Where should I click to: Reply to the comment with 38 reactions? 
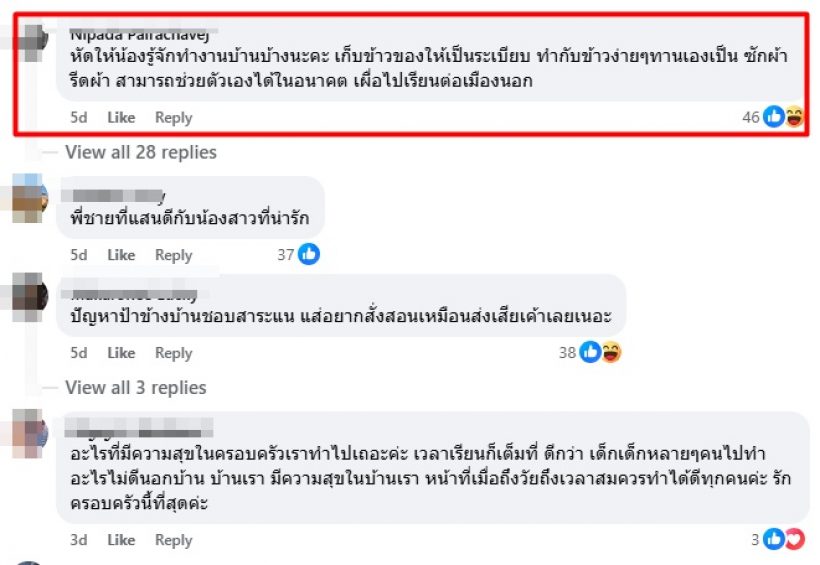point(173,353)
